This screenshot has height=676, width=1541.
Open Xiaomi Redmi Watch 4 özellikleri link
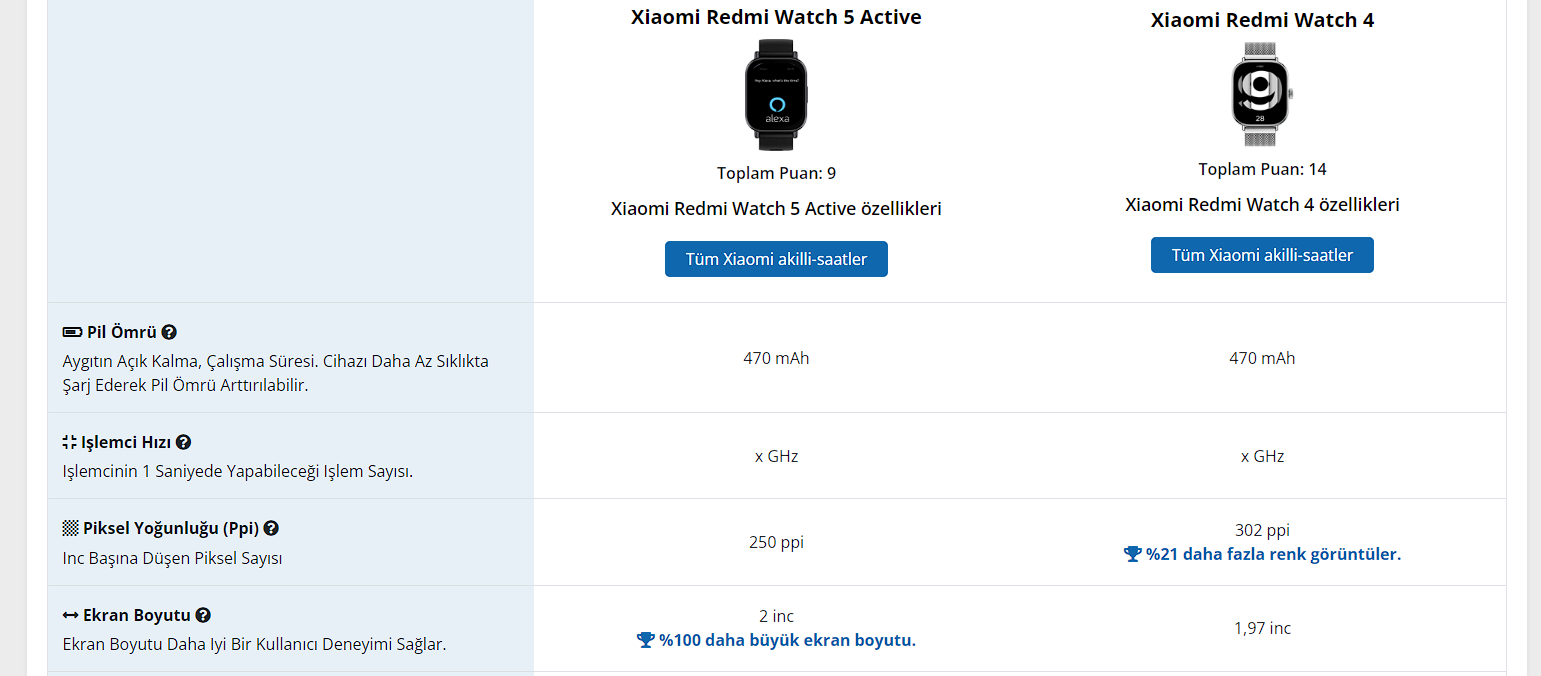(1262, 205)
